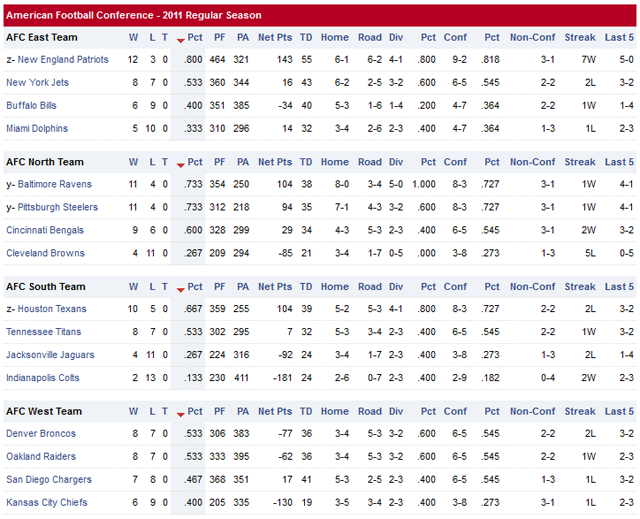Open the Baltimore Ravens team link
The image size is (640, 519).
click(54, 184)
